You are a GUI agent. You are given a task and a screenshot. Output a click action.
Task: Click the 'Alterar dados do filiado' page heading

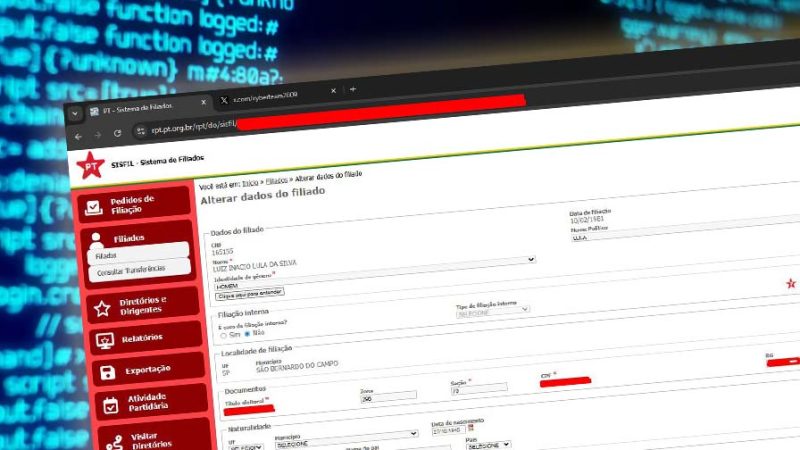(x=263, y=195)
